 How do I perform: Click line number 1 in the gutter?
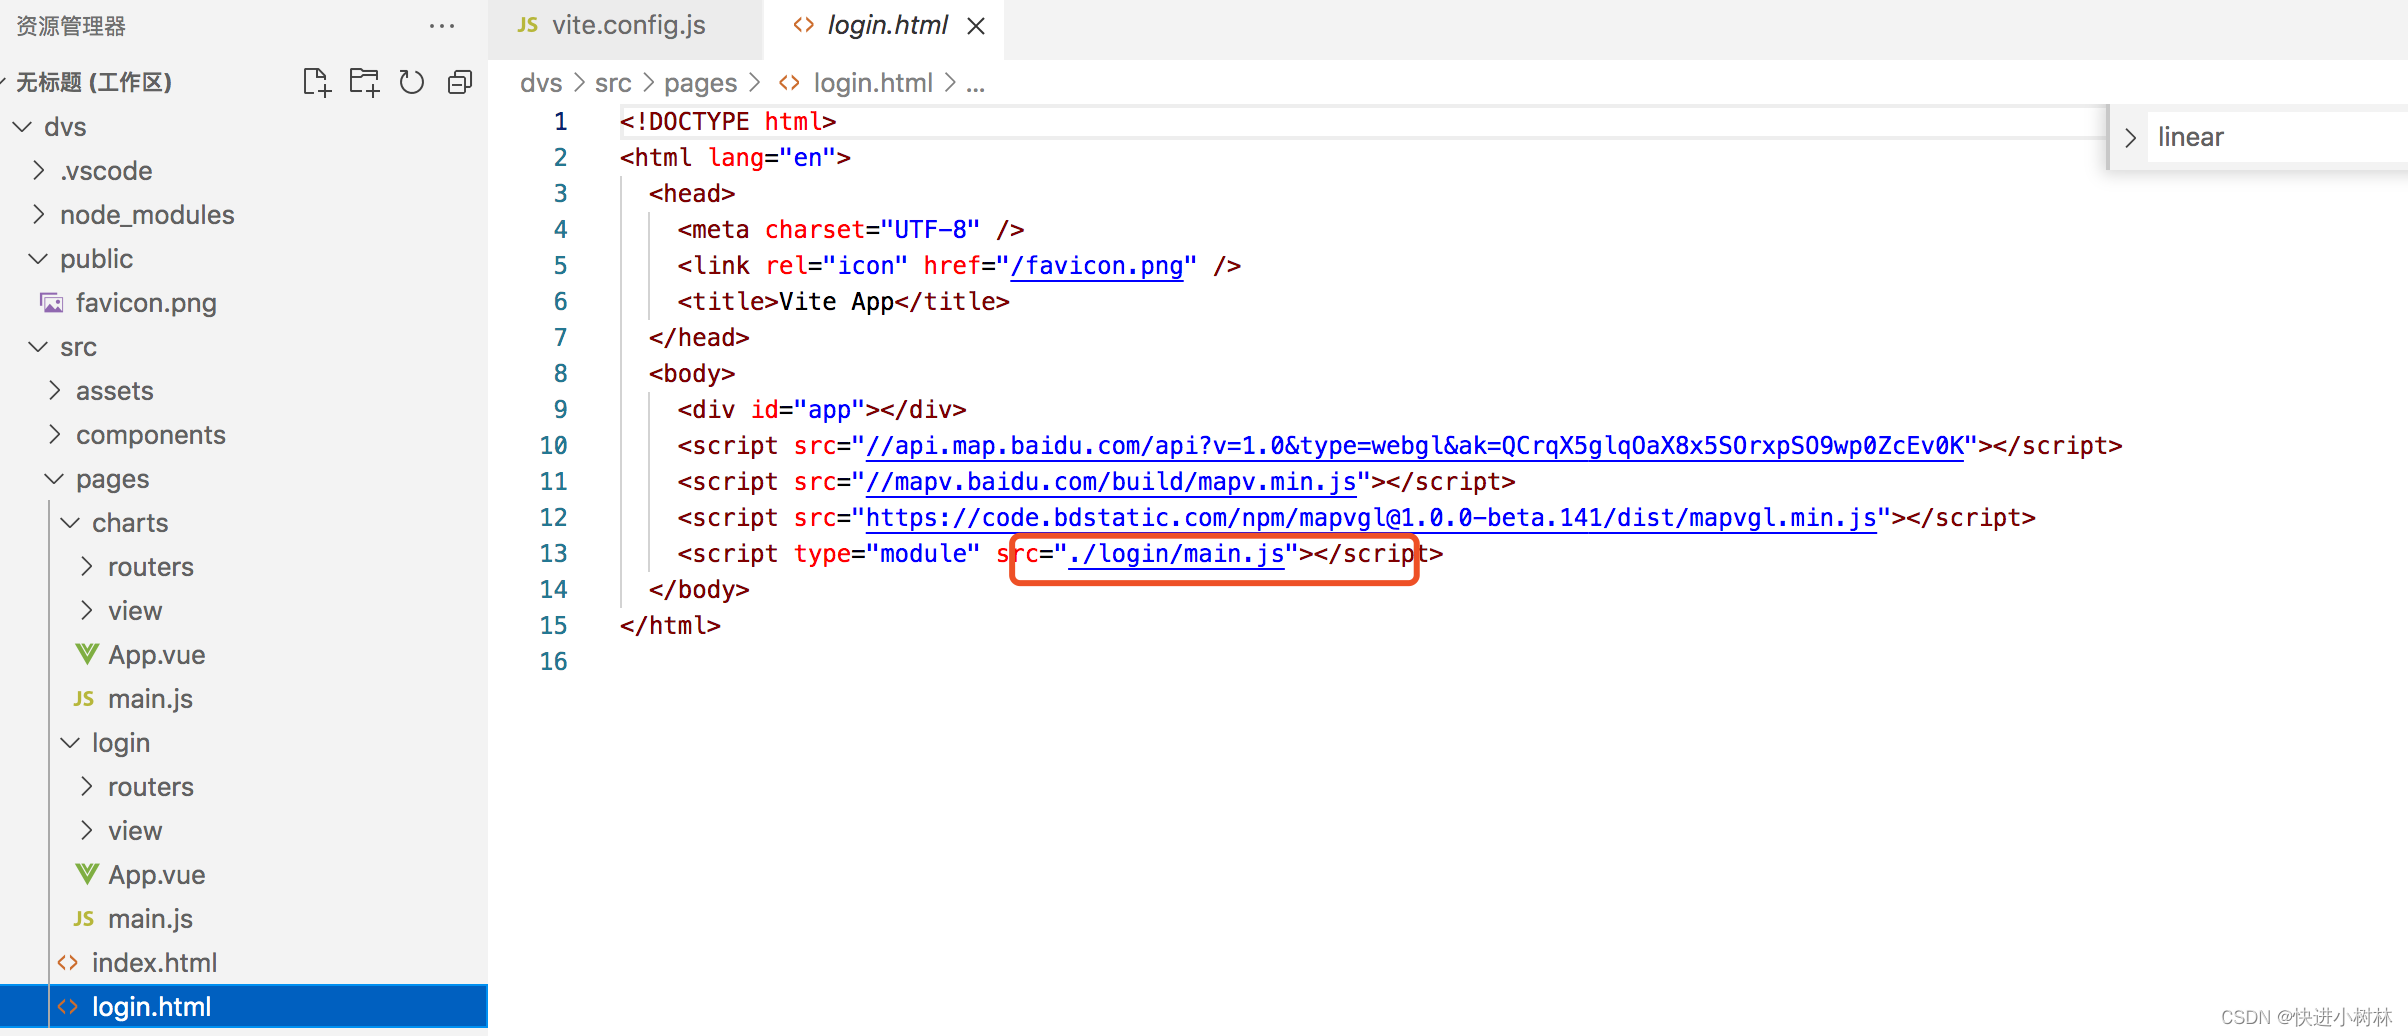560,121
